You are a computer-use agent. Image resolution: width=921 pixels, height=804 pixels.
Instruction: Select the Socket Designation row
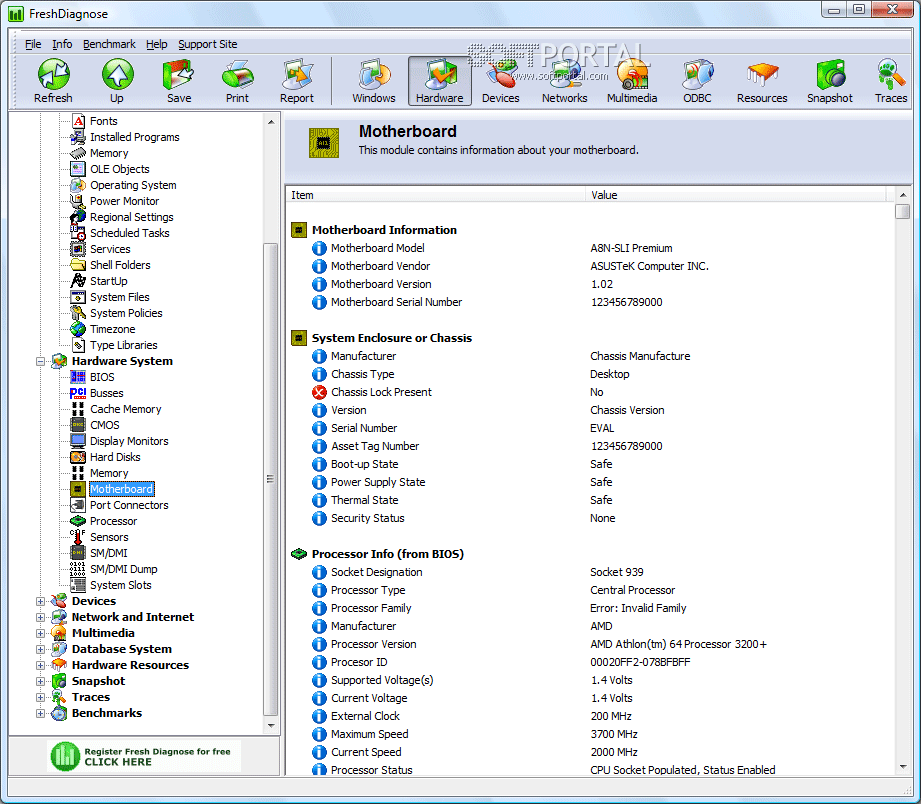(x=590, y=572)
